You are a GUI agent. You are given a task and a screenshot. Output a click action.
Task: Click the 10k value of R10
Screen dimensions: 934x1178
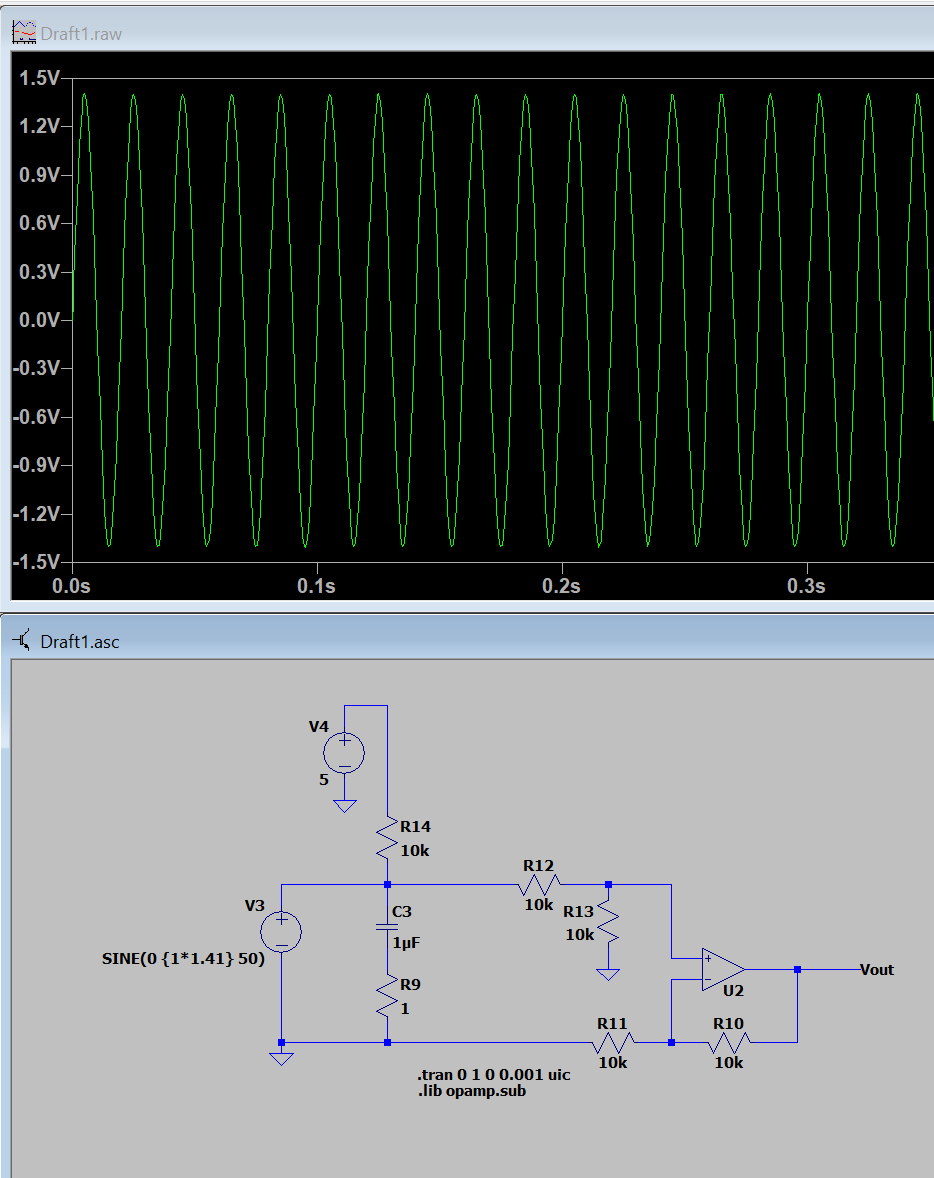tap(728, 1062)
